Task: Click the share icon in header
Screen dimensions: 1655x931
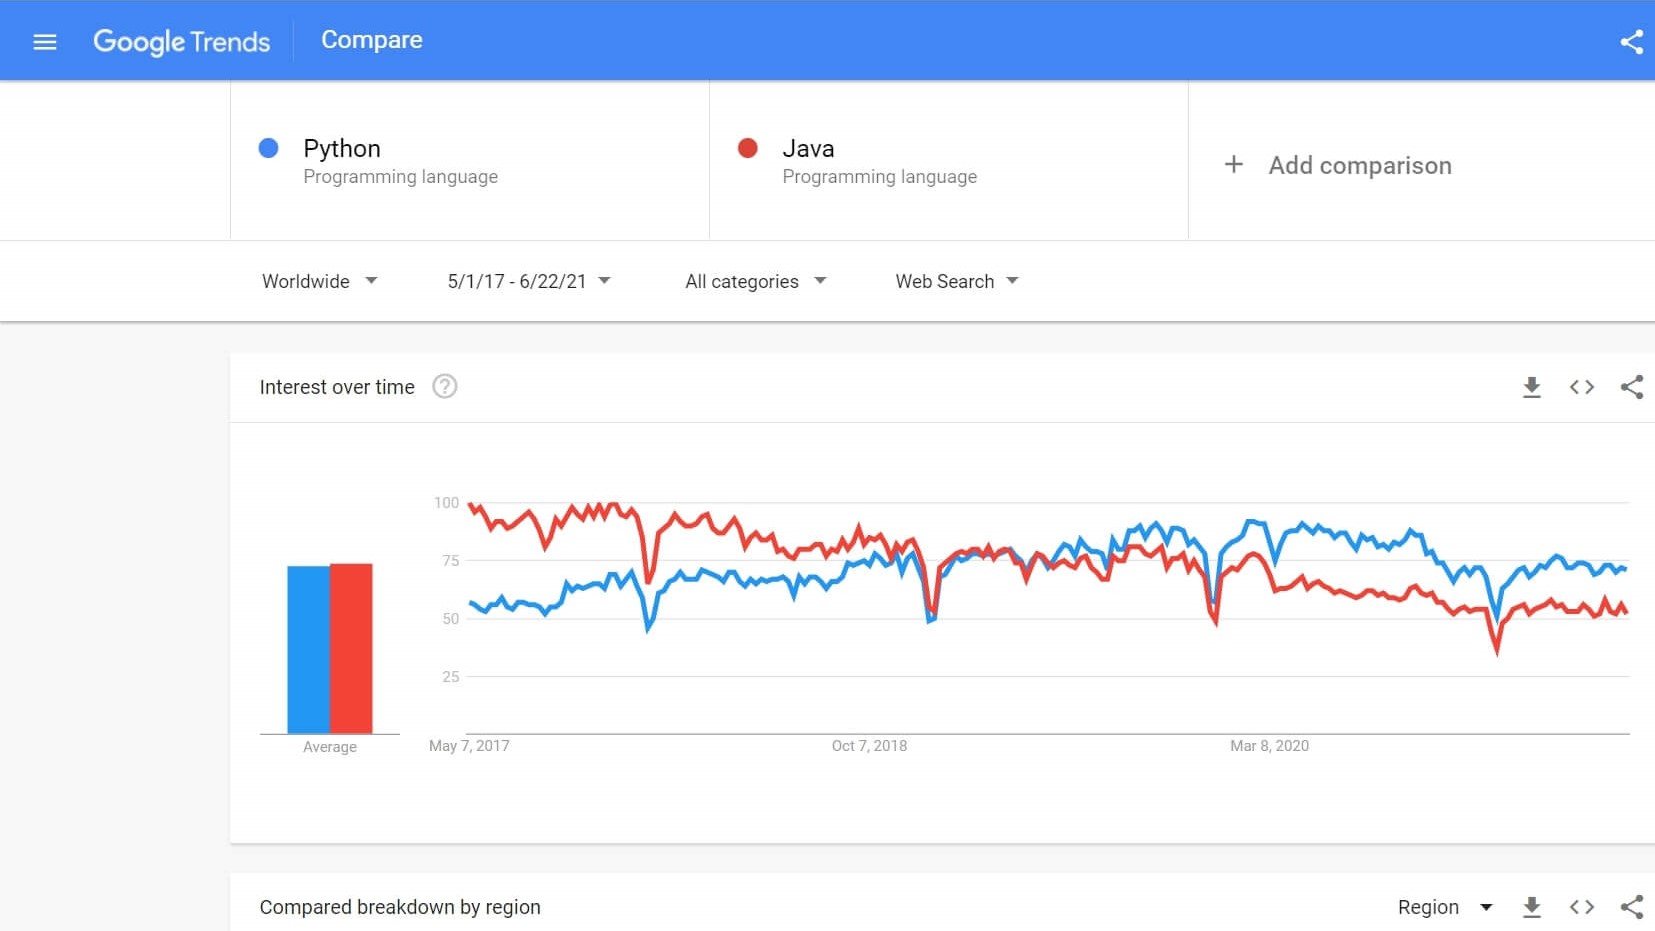Action: pos(1631,42)
